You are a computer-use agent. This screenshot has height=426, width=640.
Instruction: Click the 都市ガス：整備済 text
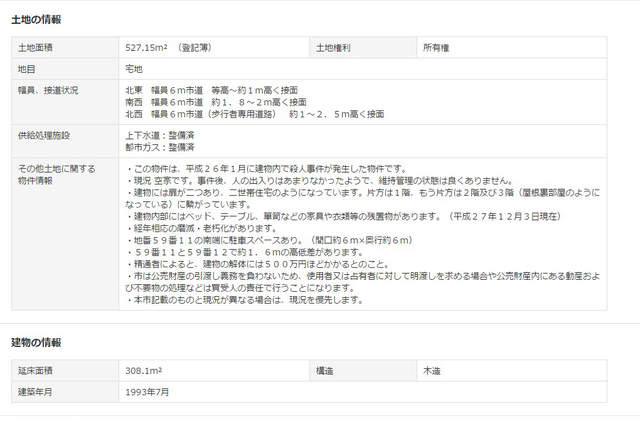[x=160, y=146]
